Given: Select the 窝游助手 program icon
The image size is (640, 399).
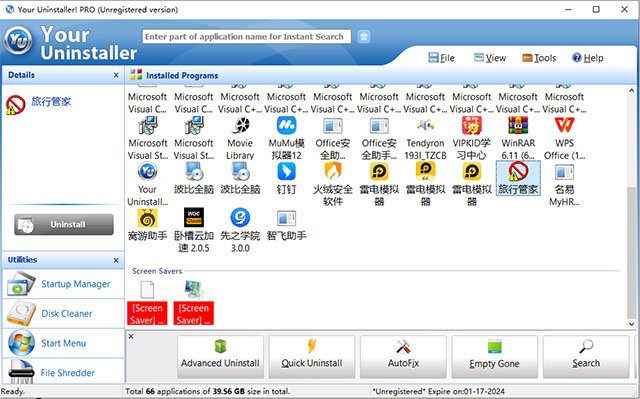Looking at the screenshot, I should (147, 218).
